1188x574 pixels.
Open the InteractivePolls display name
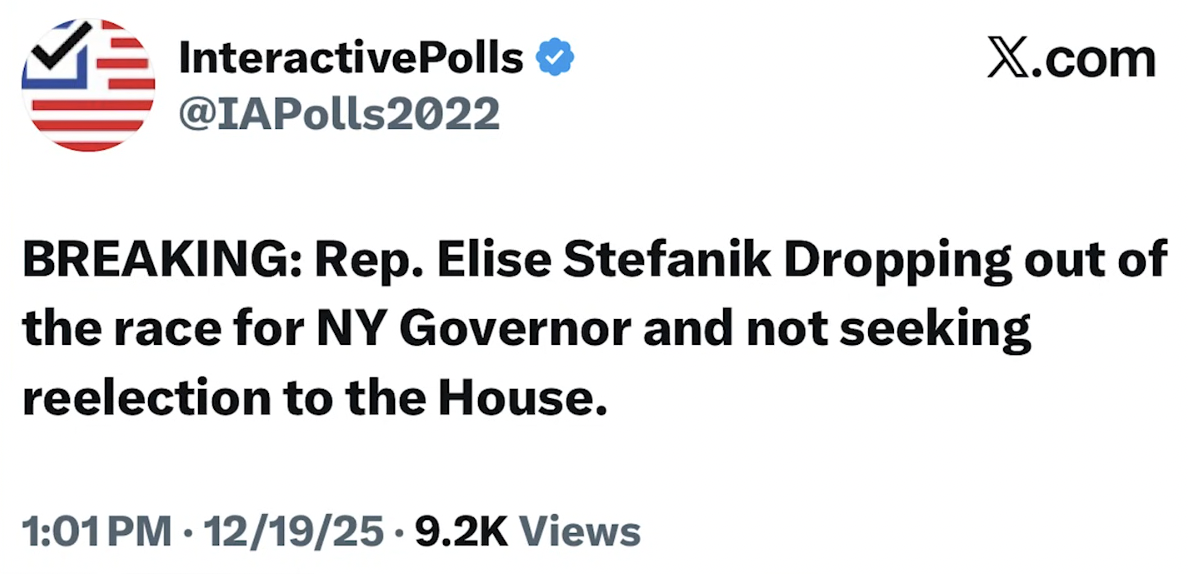pos(350,59)
